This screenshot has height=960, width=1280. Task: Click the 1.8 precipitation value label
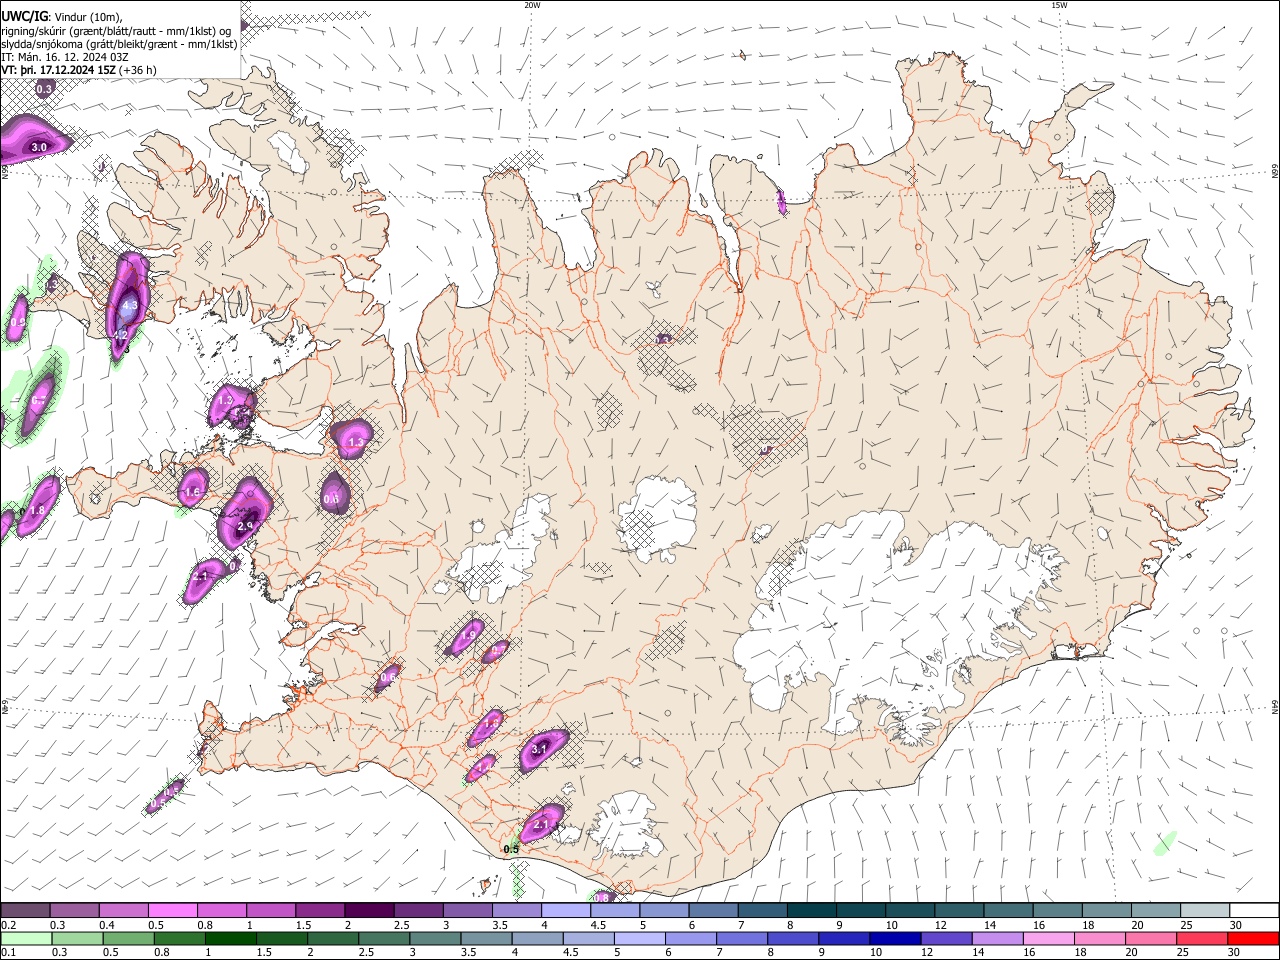[x=37, y=510]
